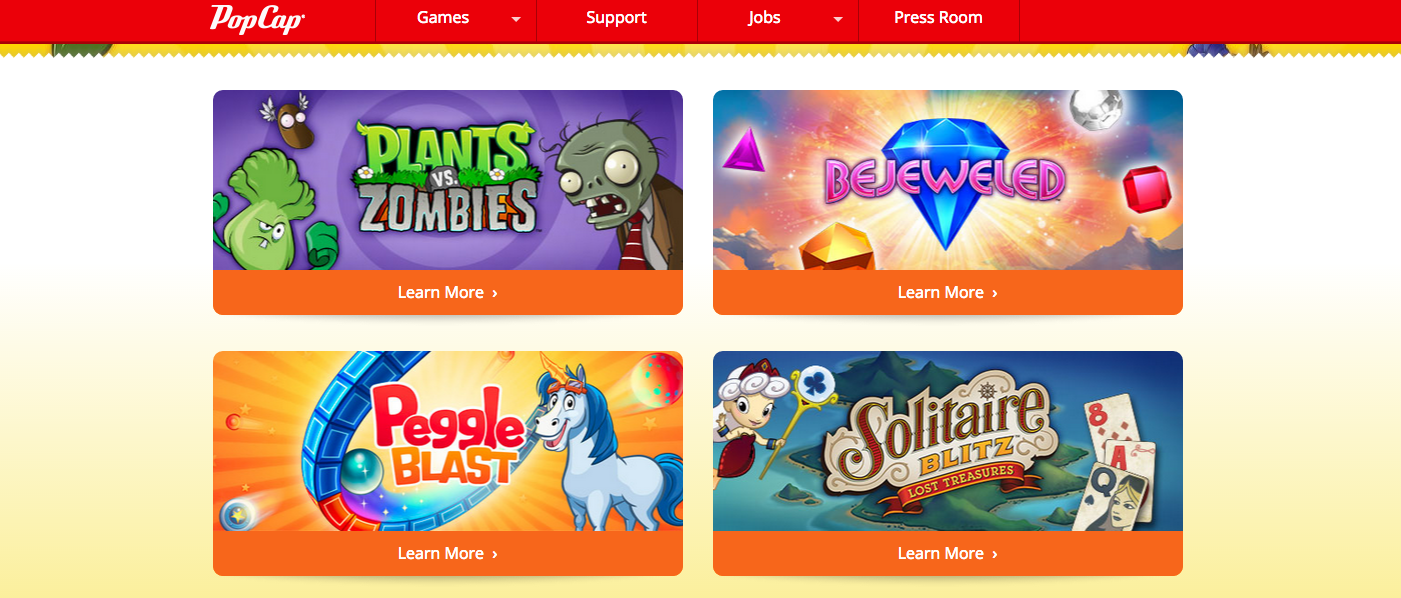Click the PopCap logo in header

point(257,18)
